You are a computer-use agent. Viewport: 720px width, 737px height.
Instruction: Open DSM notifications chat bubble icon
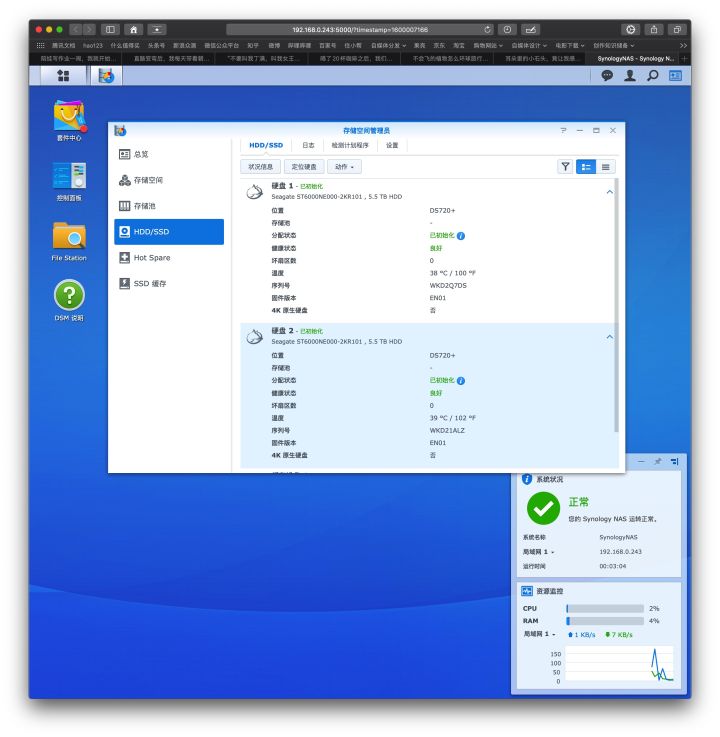pyautogui.click(x=607, y=75)
